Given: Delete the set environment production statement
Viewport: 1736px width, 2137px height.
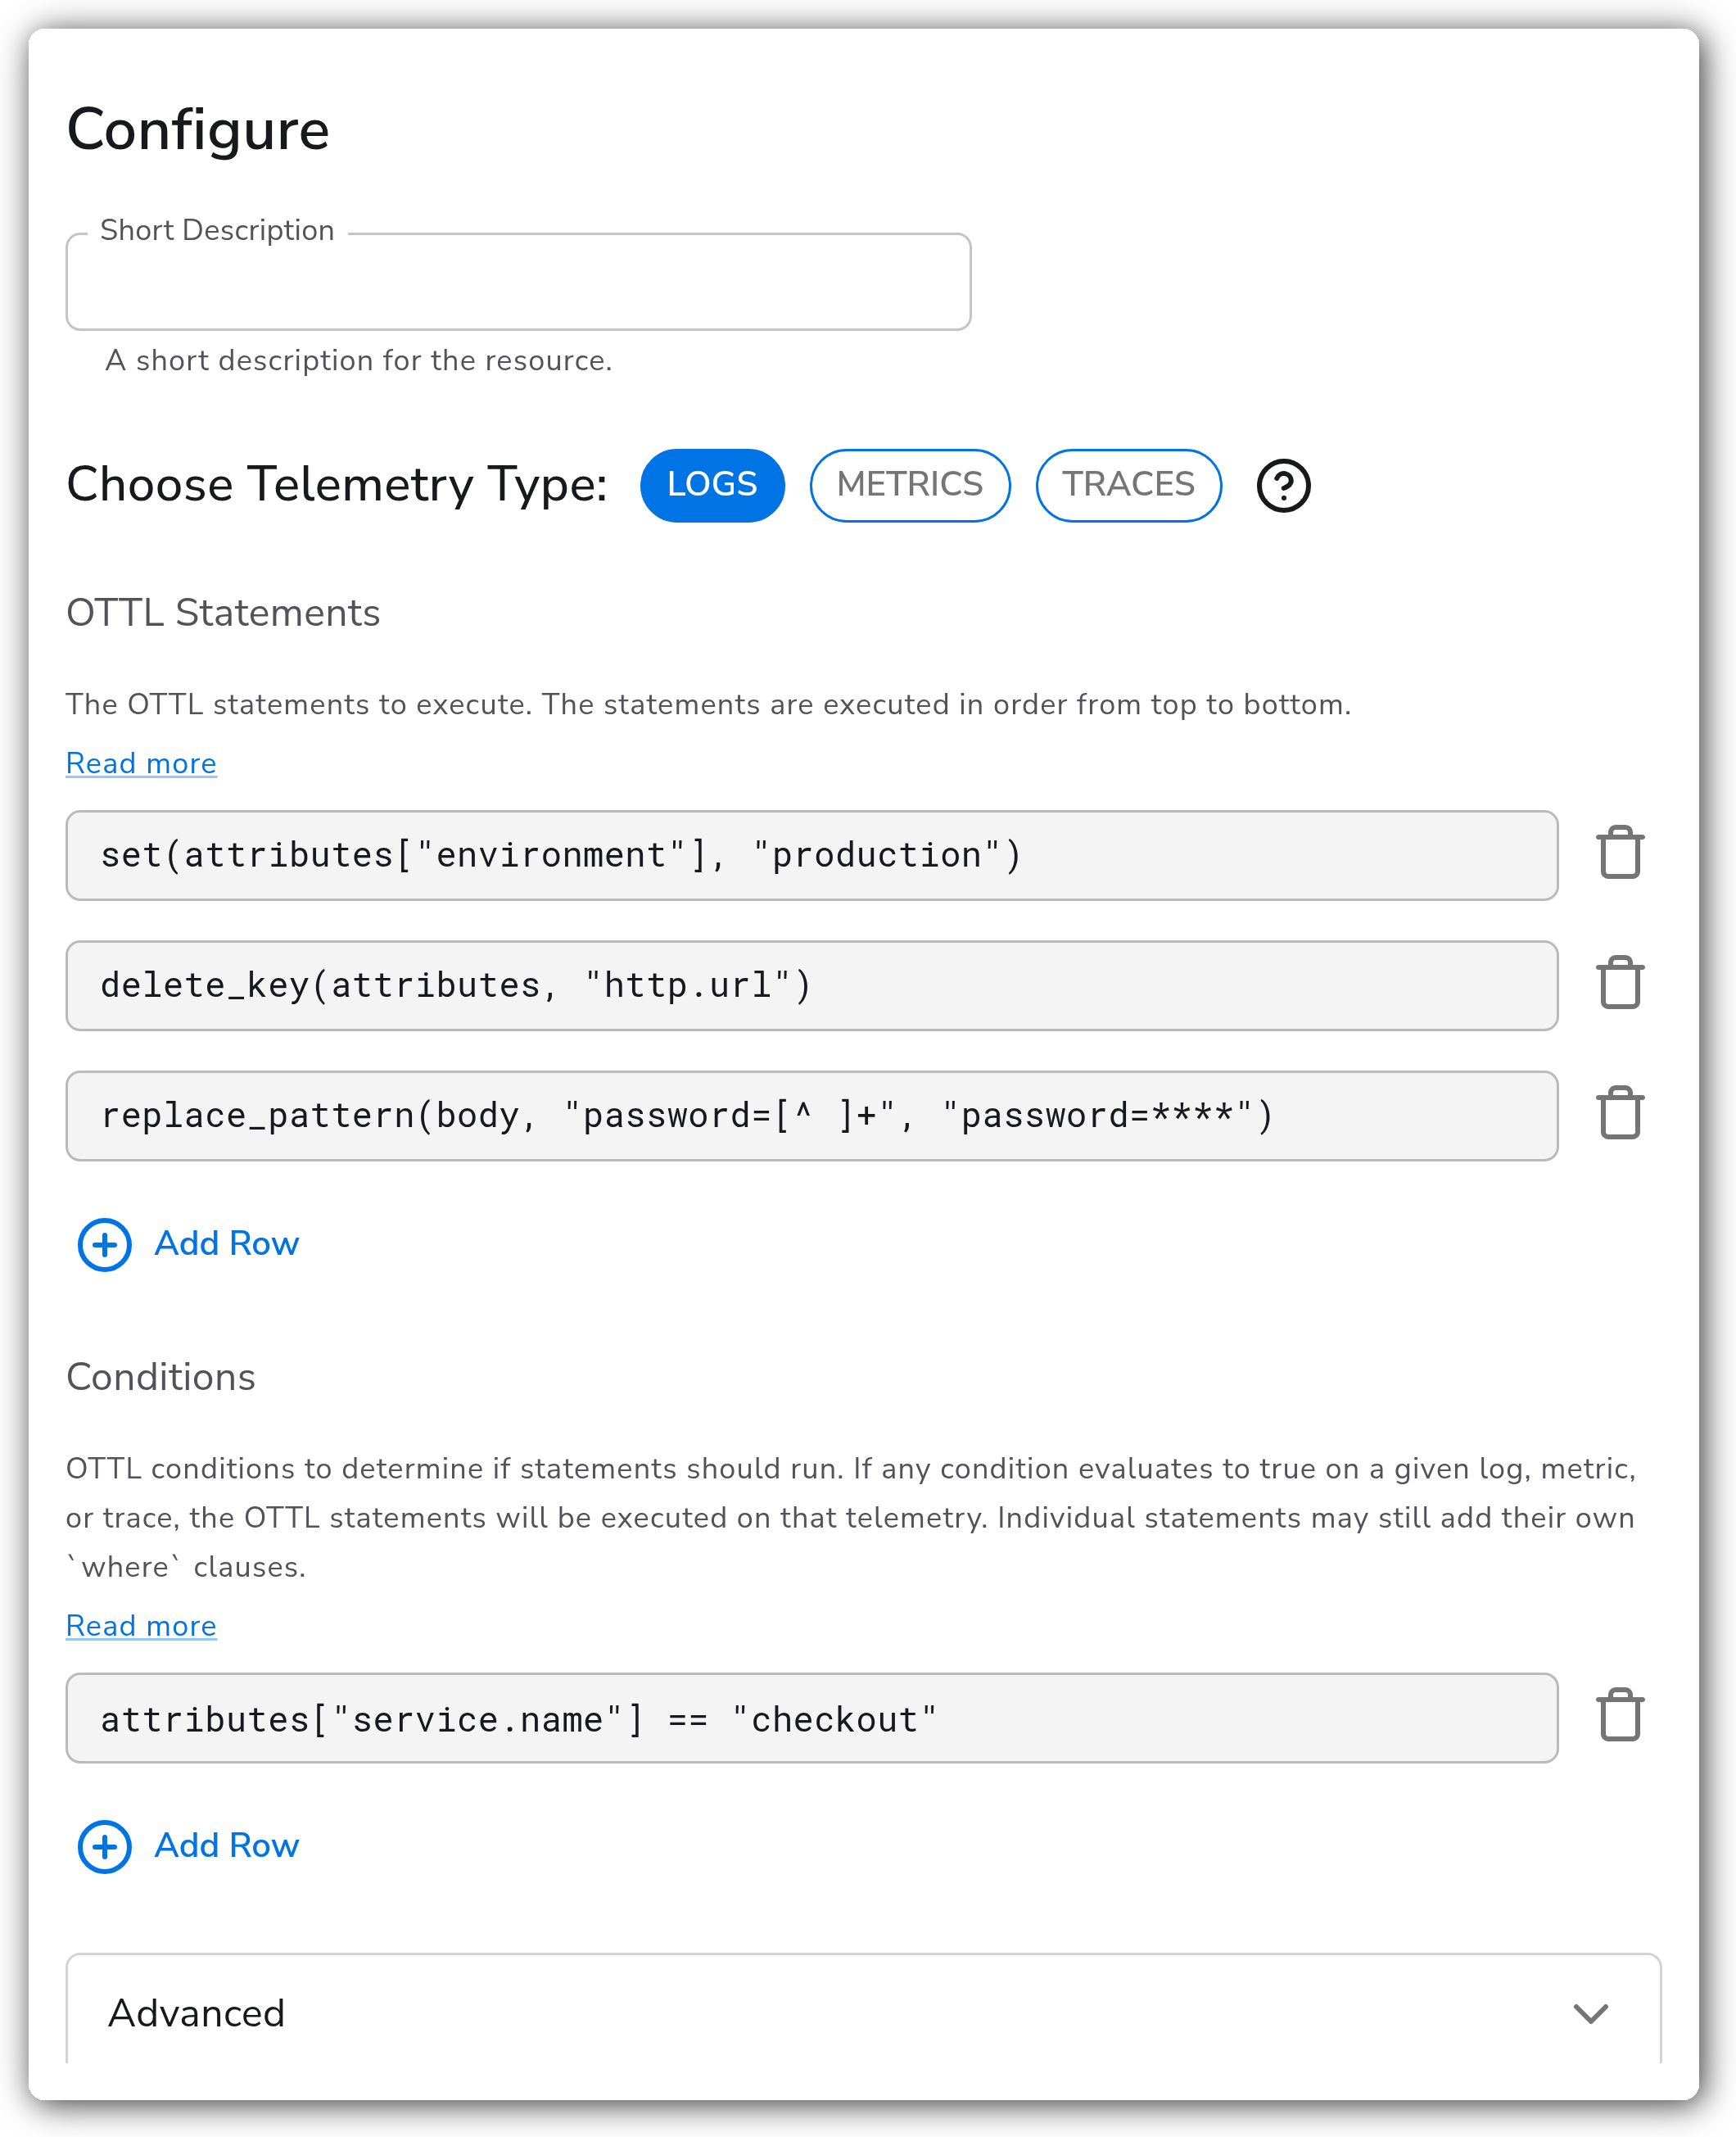Looking at the screenshot, I should 1619,853.
